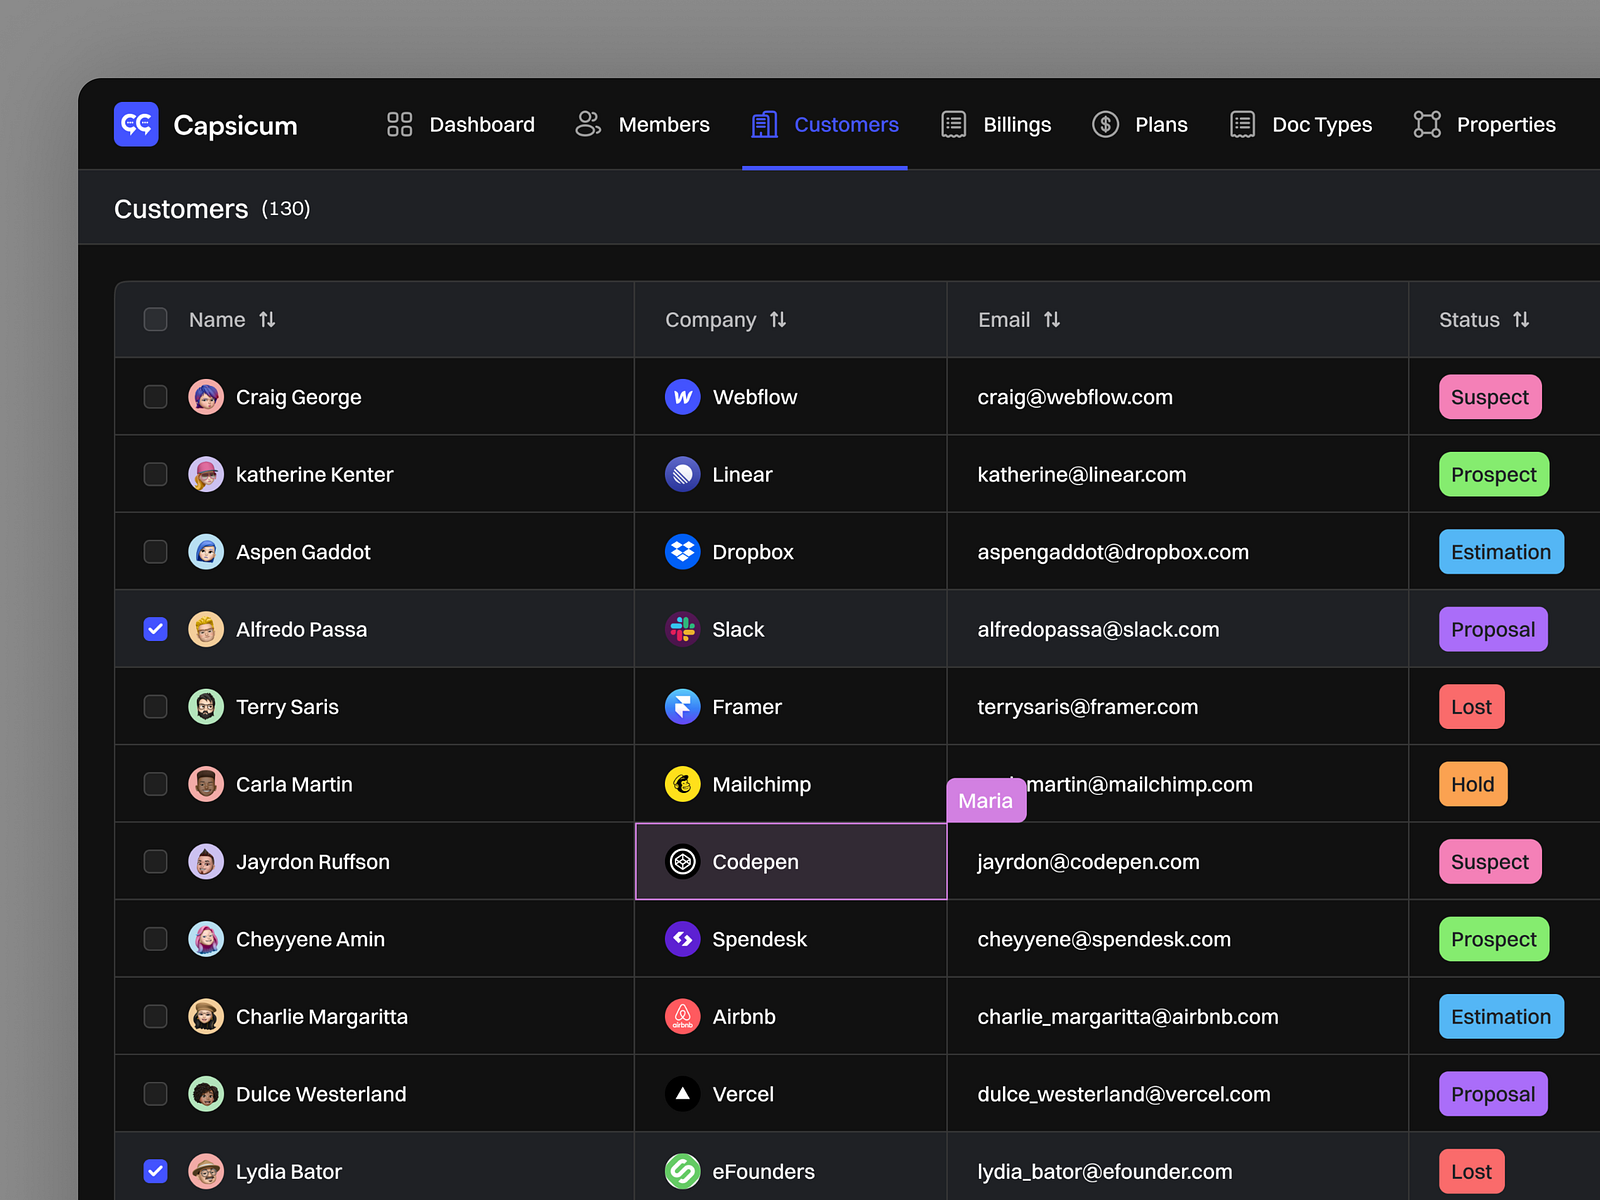Uncheck the Lydia Bator row checkbox
This screenshot has height=1200, width=1600.
[x=156, y=1171]
